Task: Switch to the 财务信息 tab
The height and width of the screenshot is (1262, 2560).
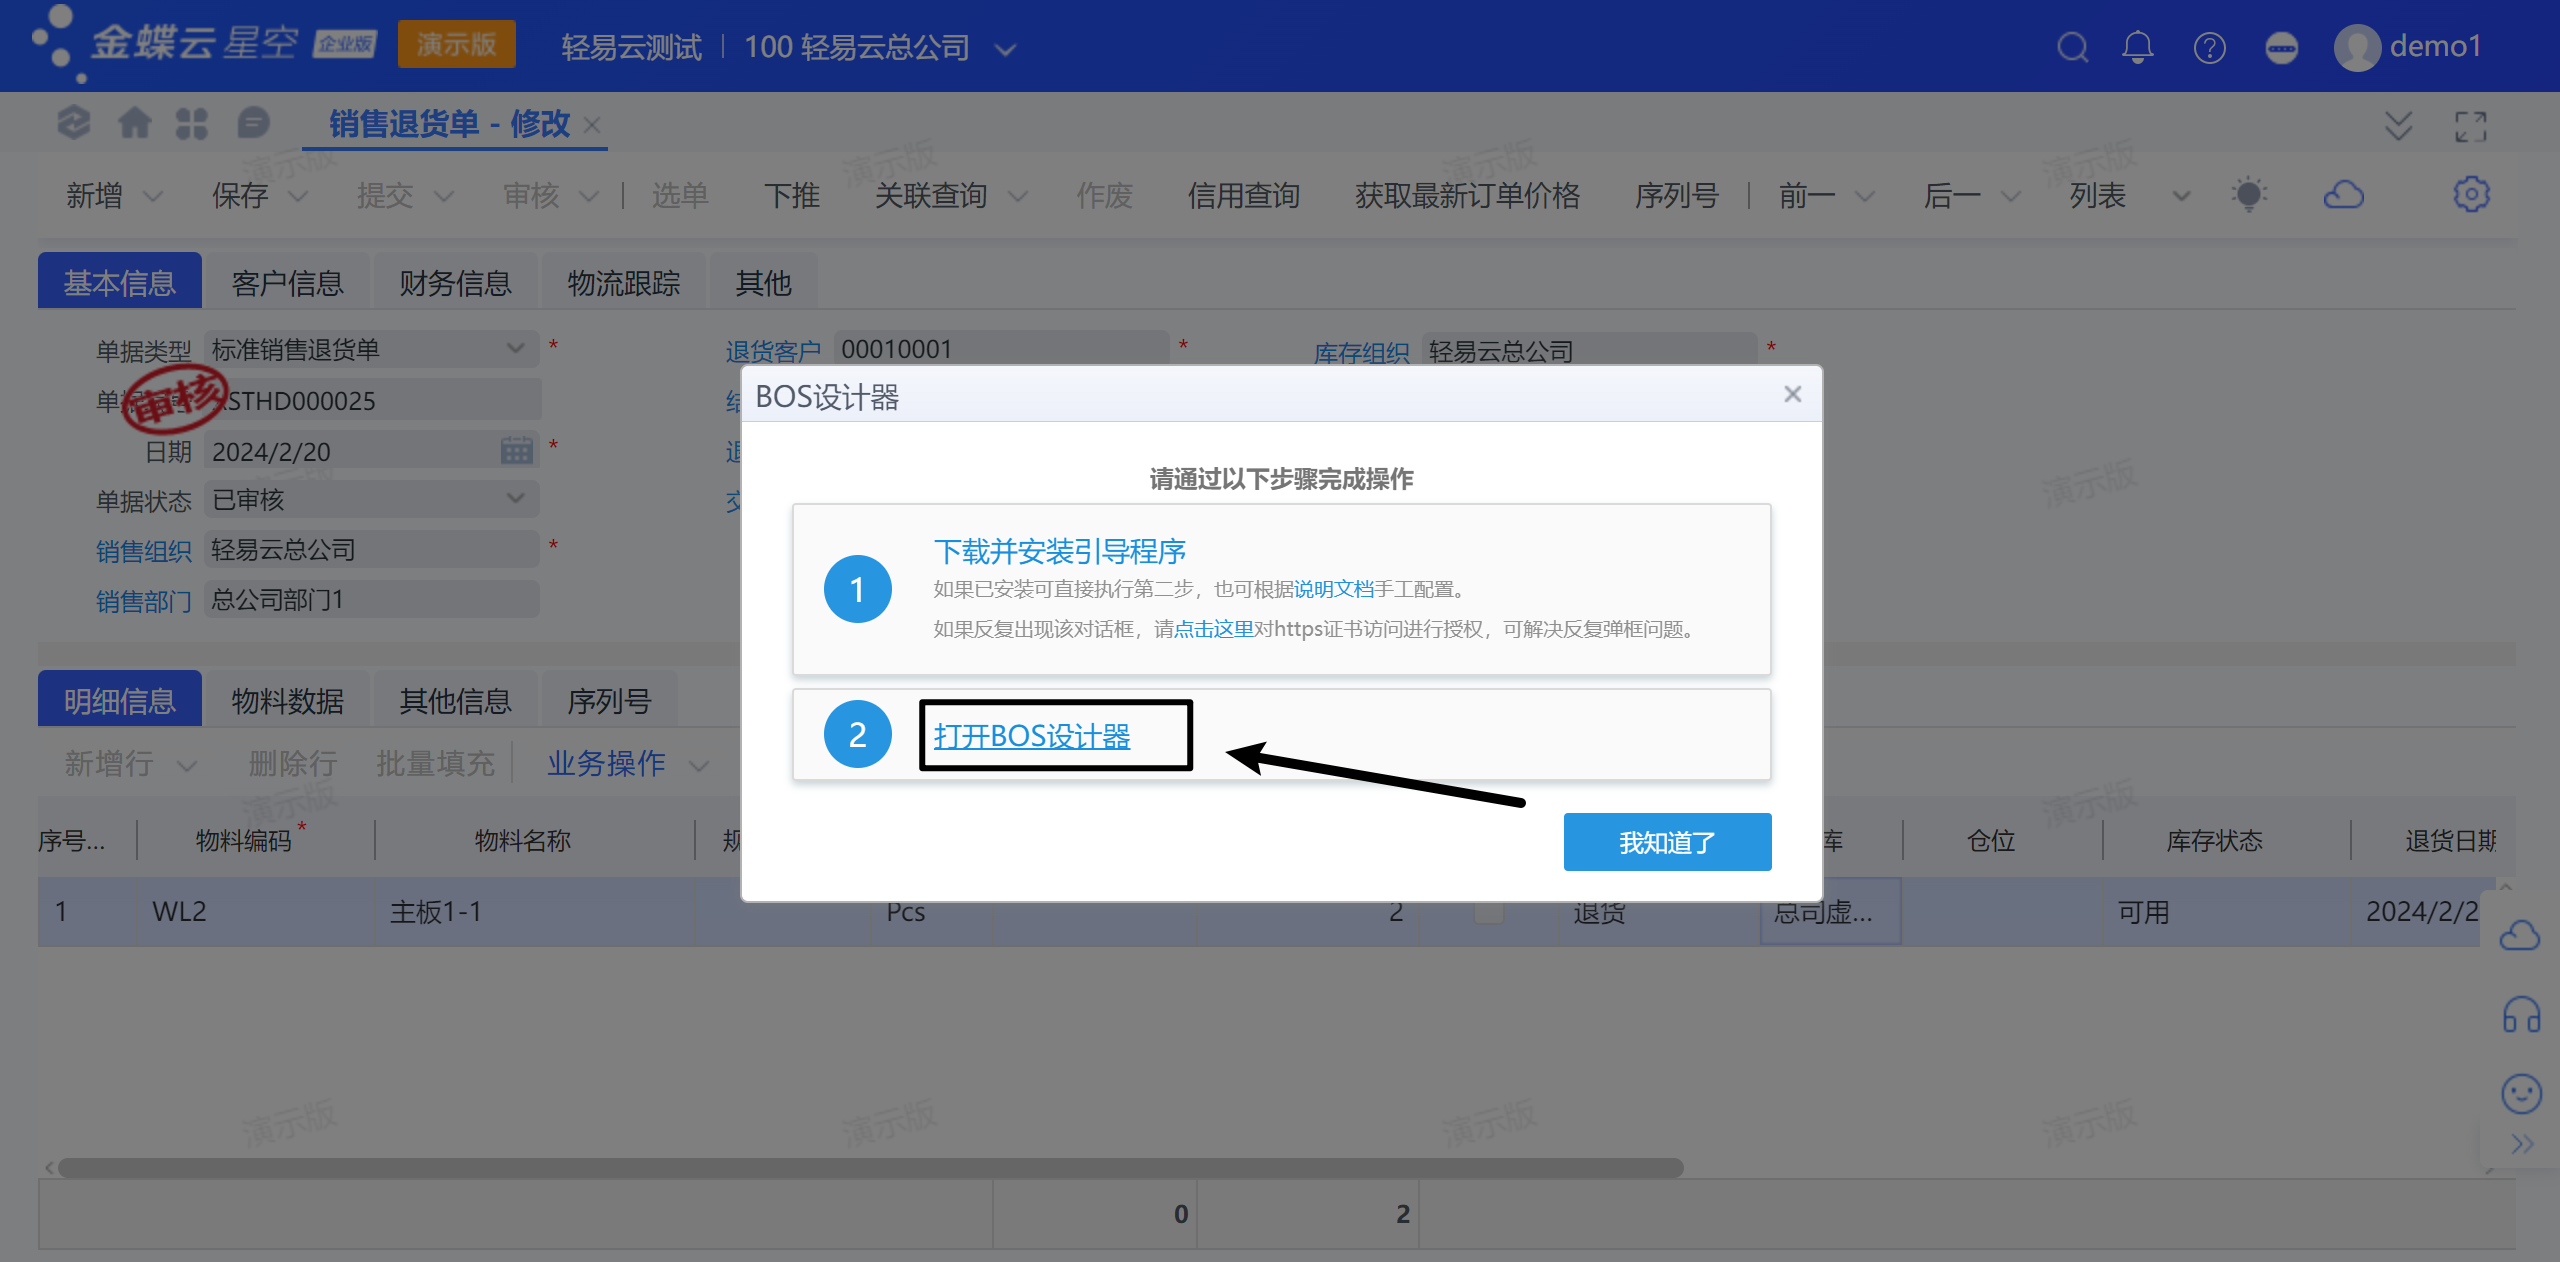Action: [x=455, y=283]
